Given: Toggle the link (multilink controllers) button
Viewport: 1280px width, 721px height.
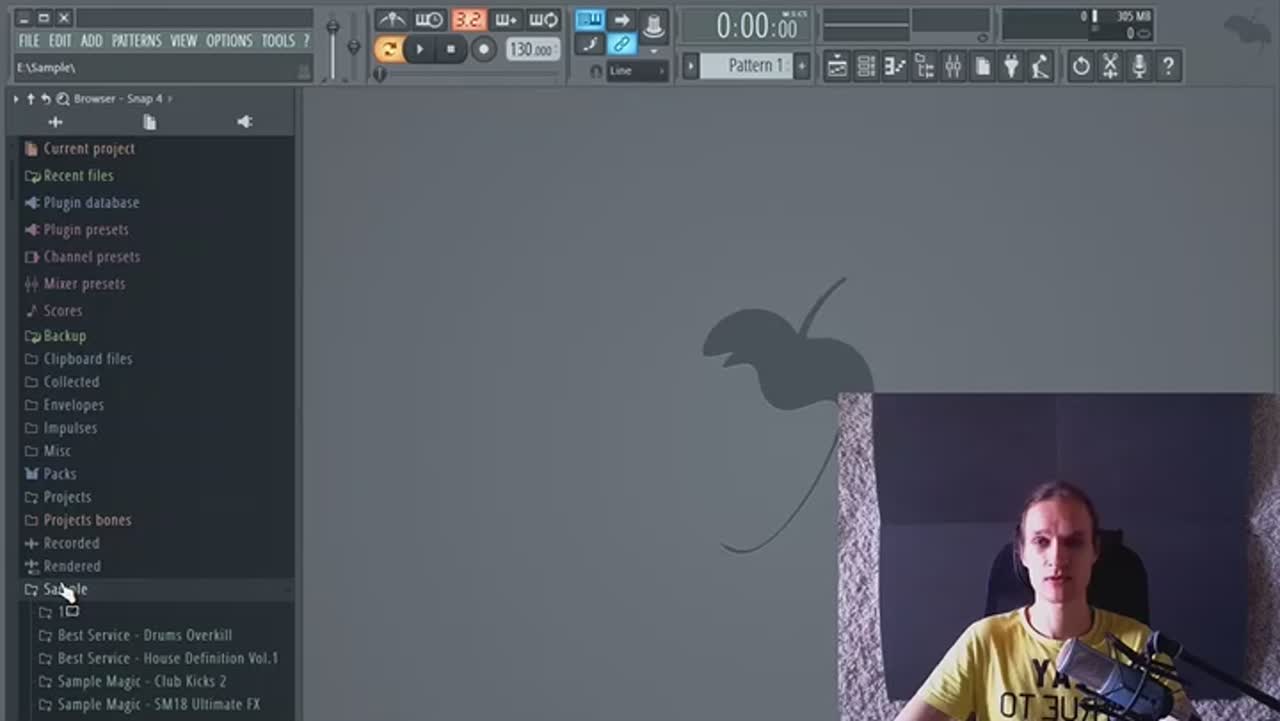Looking at the screenshot, I should click(622, 44).
